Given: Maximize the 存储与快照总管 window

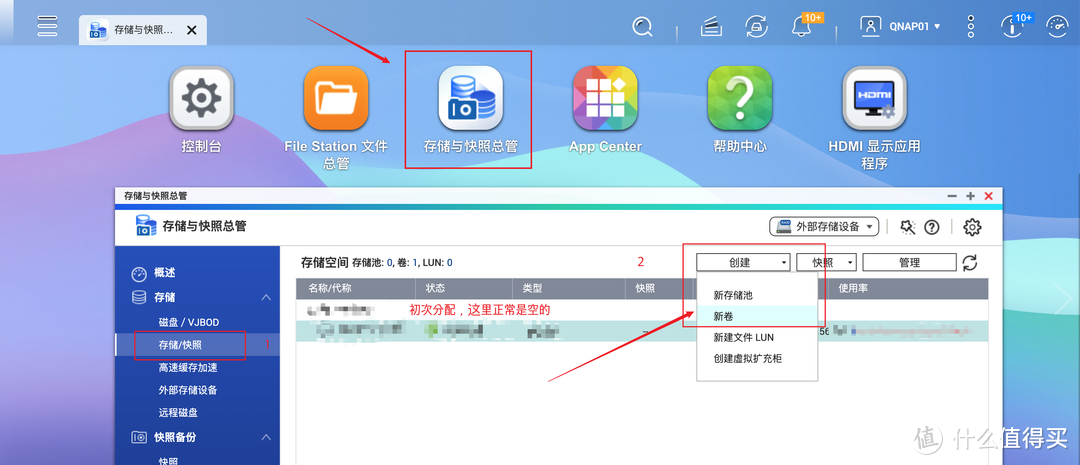Looking at the screenshot, I should pos(970,196).
